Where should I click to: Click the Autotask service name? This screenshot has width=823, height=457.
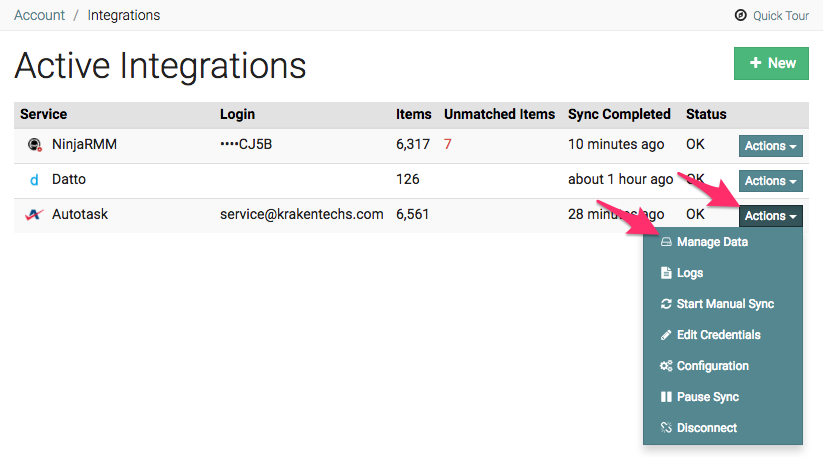point(80,214)
